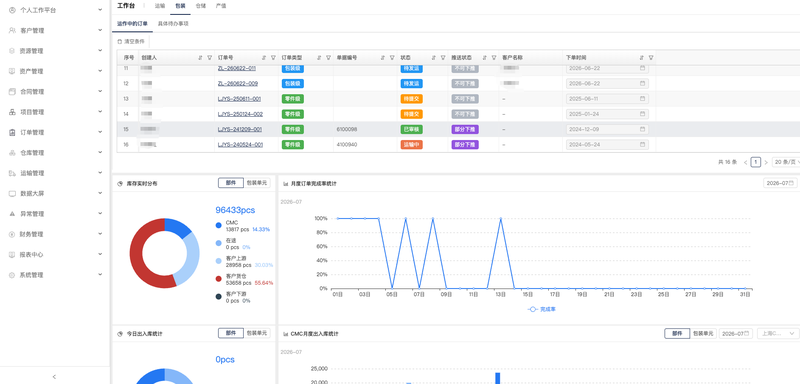Screen dimensions: 800x384
Task: Click the 运输管理 truck icon
Action: [x=12, y=173]
